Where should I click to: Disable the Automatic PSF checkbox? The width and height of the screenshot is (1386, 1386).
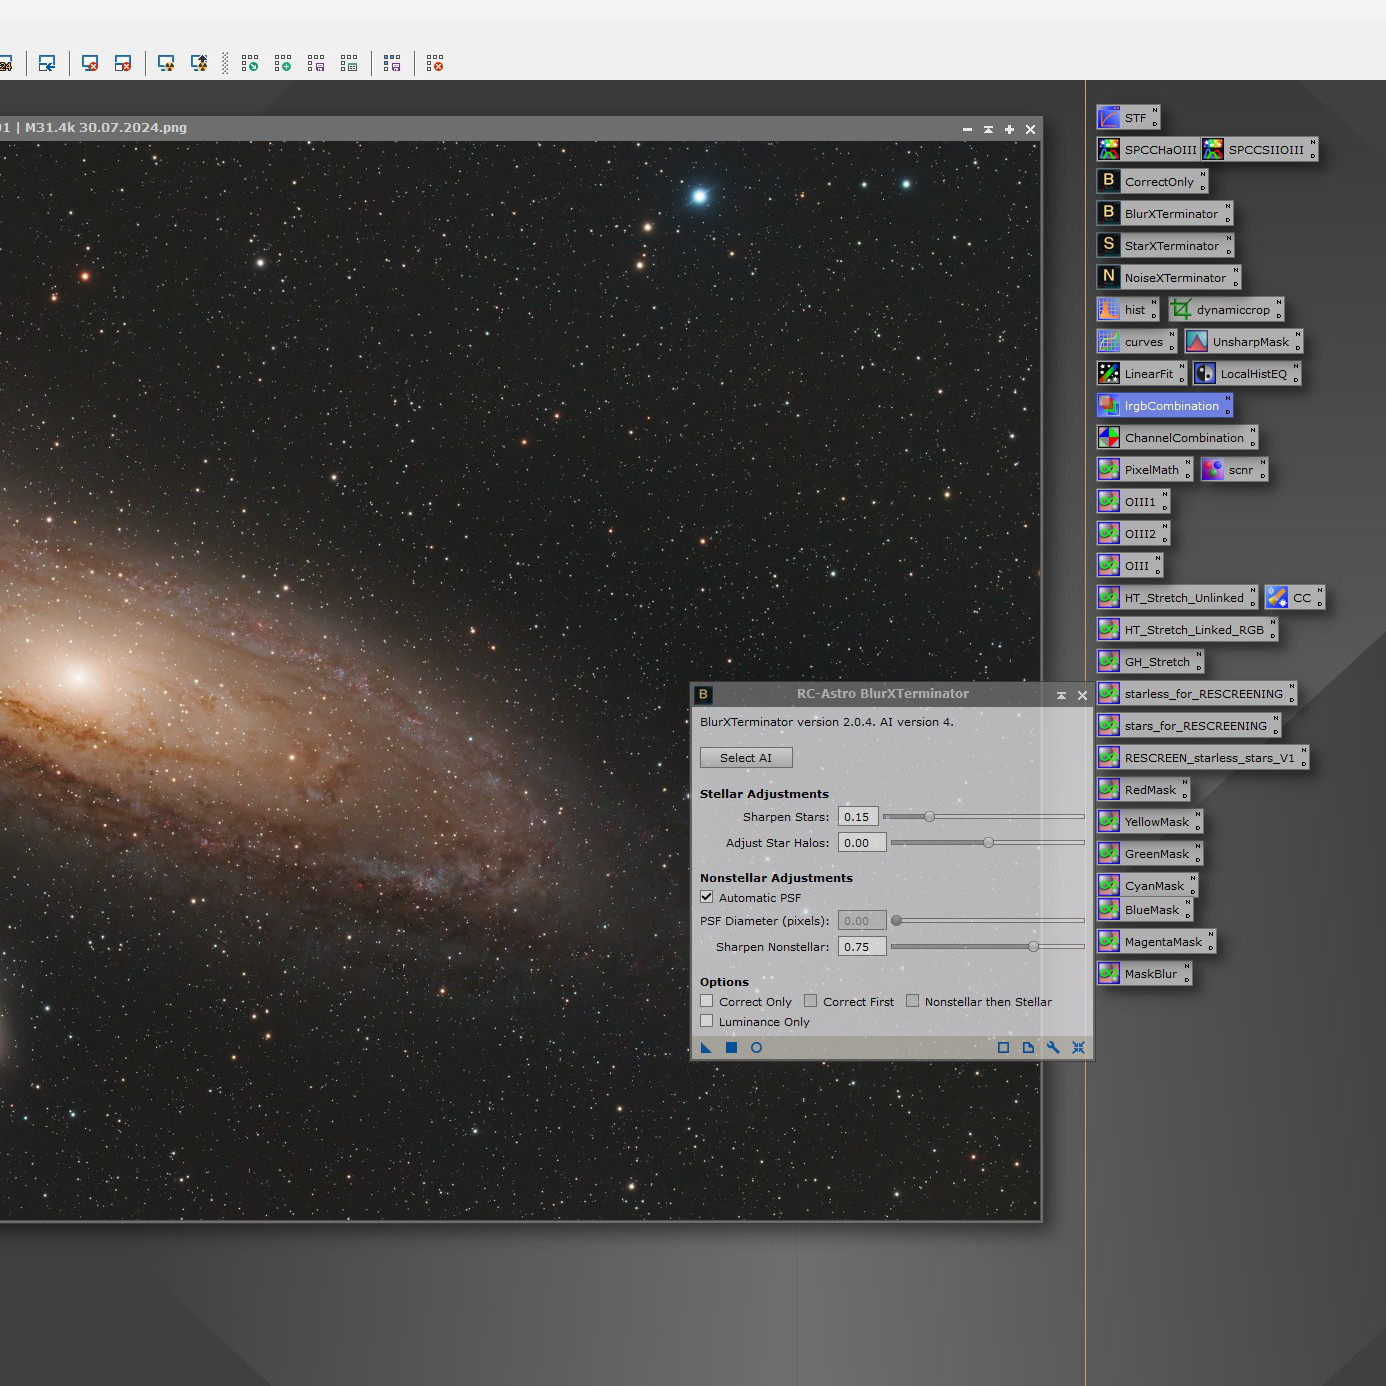(707, 897)
